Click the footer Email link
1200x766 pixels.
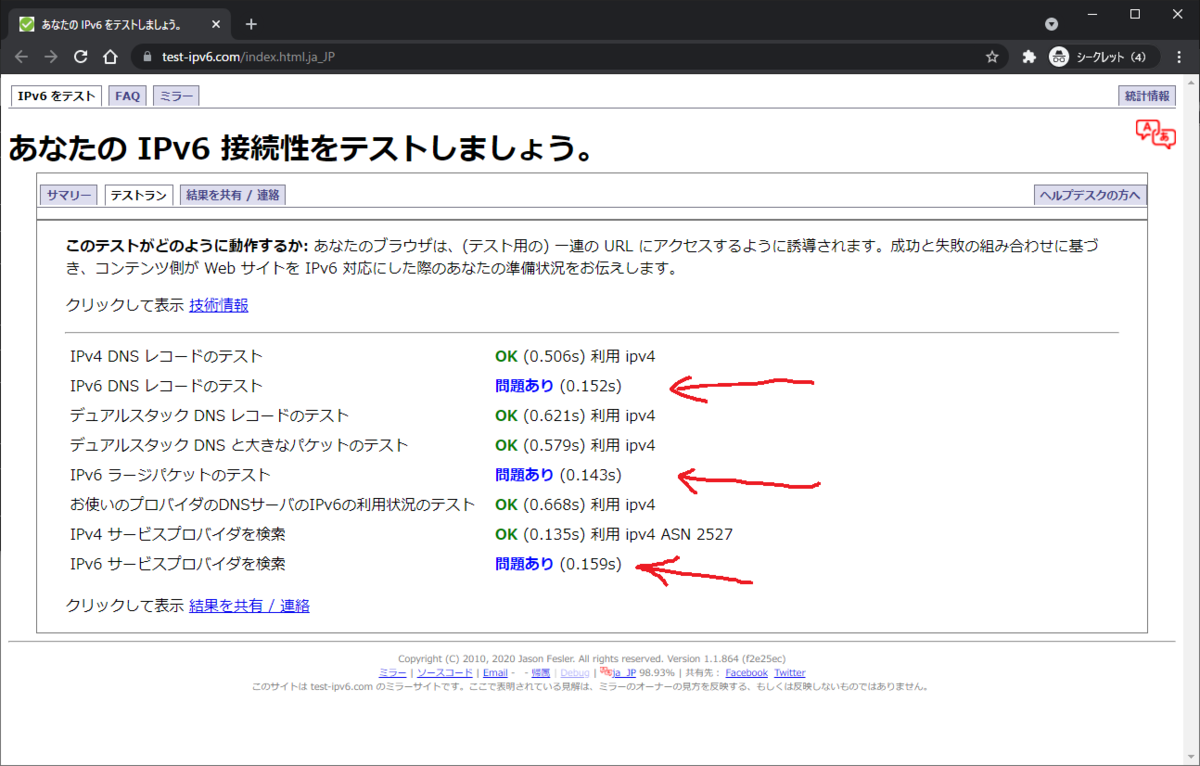pos(495,673)
